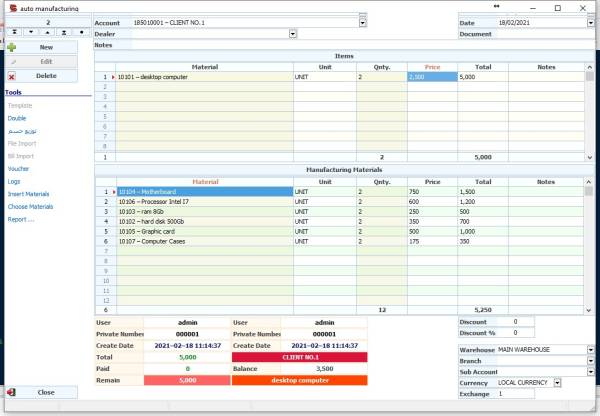The image size is (600, 416).
Task: Click the Notes input field at top
Action: point(363,45)
